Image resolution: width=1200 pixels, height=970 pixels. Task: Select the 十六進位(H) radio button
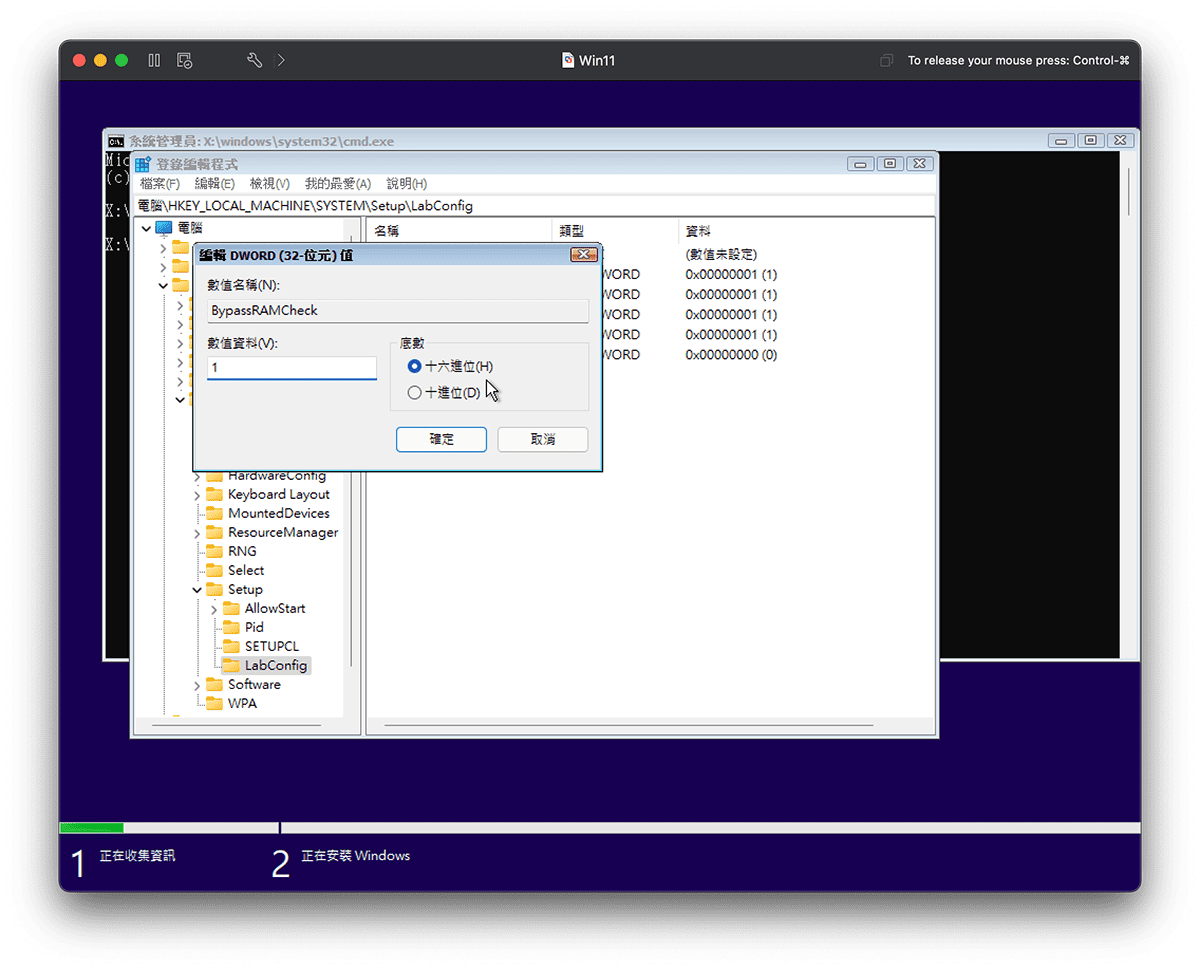(414, 366)
